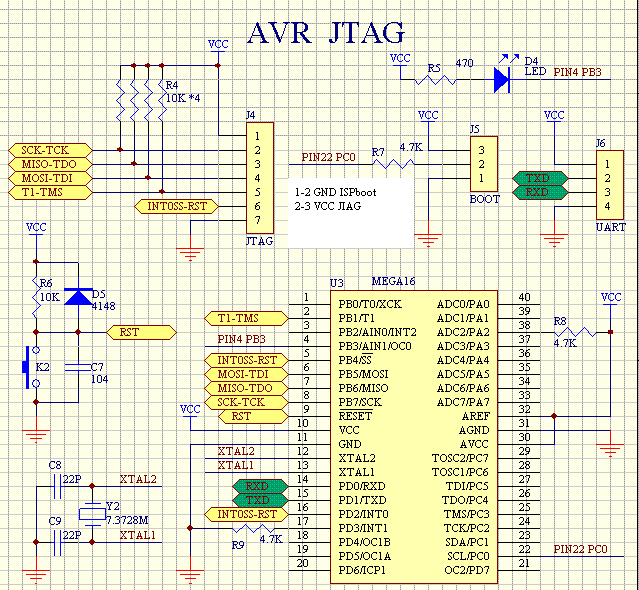639x590 pixels.
Task: Click the INT0SS-RST port at J4 pin 6
Action: (x=176, y=206)
